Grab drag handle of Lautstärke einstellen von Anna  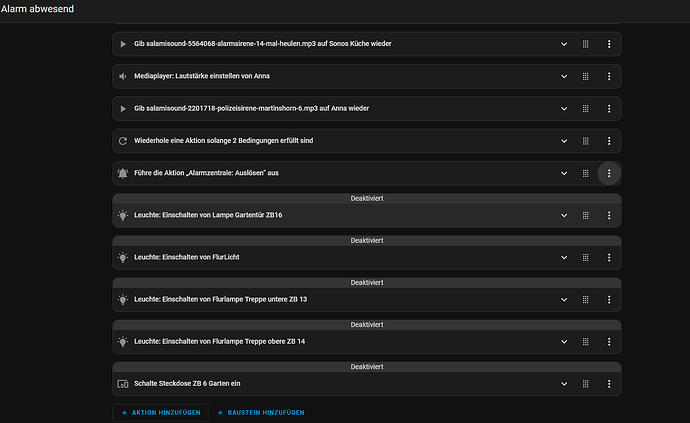point(586,77)
